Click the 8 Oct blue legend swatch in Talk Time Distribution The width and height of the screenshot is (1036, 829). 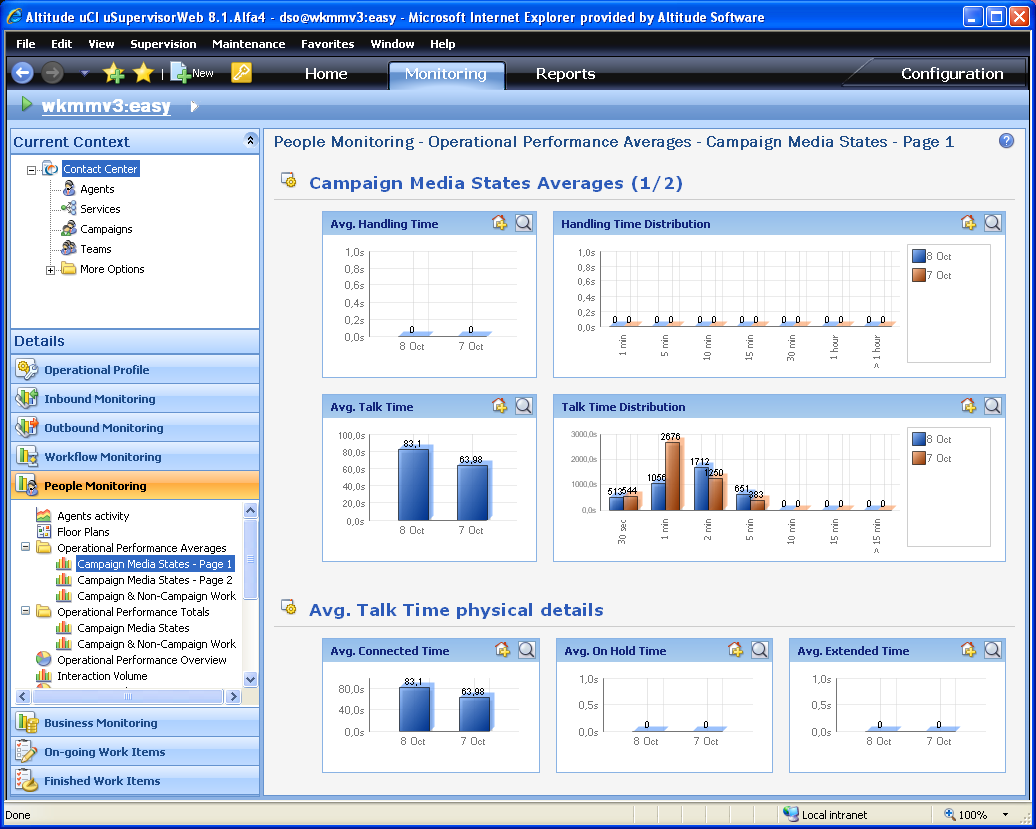point(919,439)
